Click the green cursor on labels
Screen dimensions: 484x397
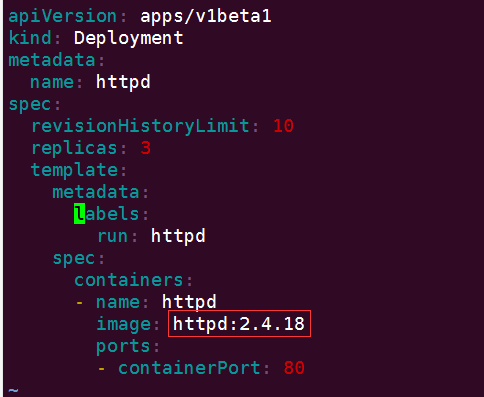(79, 214)
